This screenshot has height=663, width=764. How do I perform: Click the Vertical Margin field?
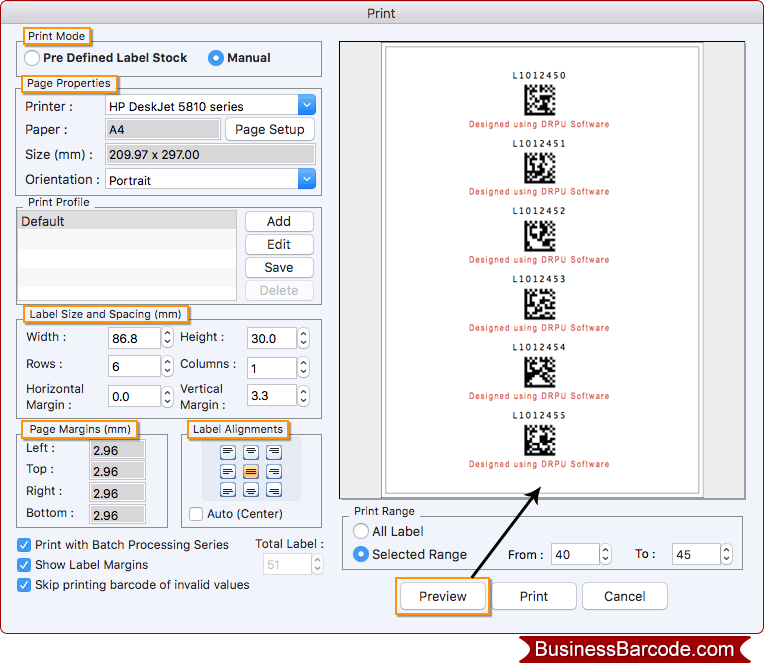click(271, 395)
